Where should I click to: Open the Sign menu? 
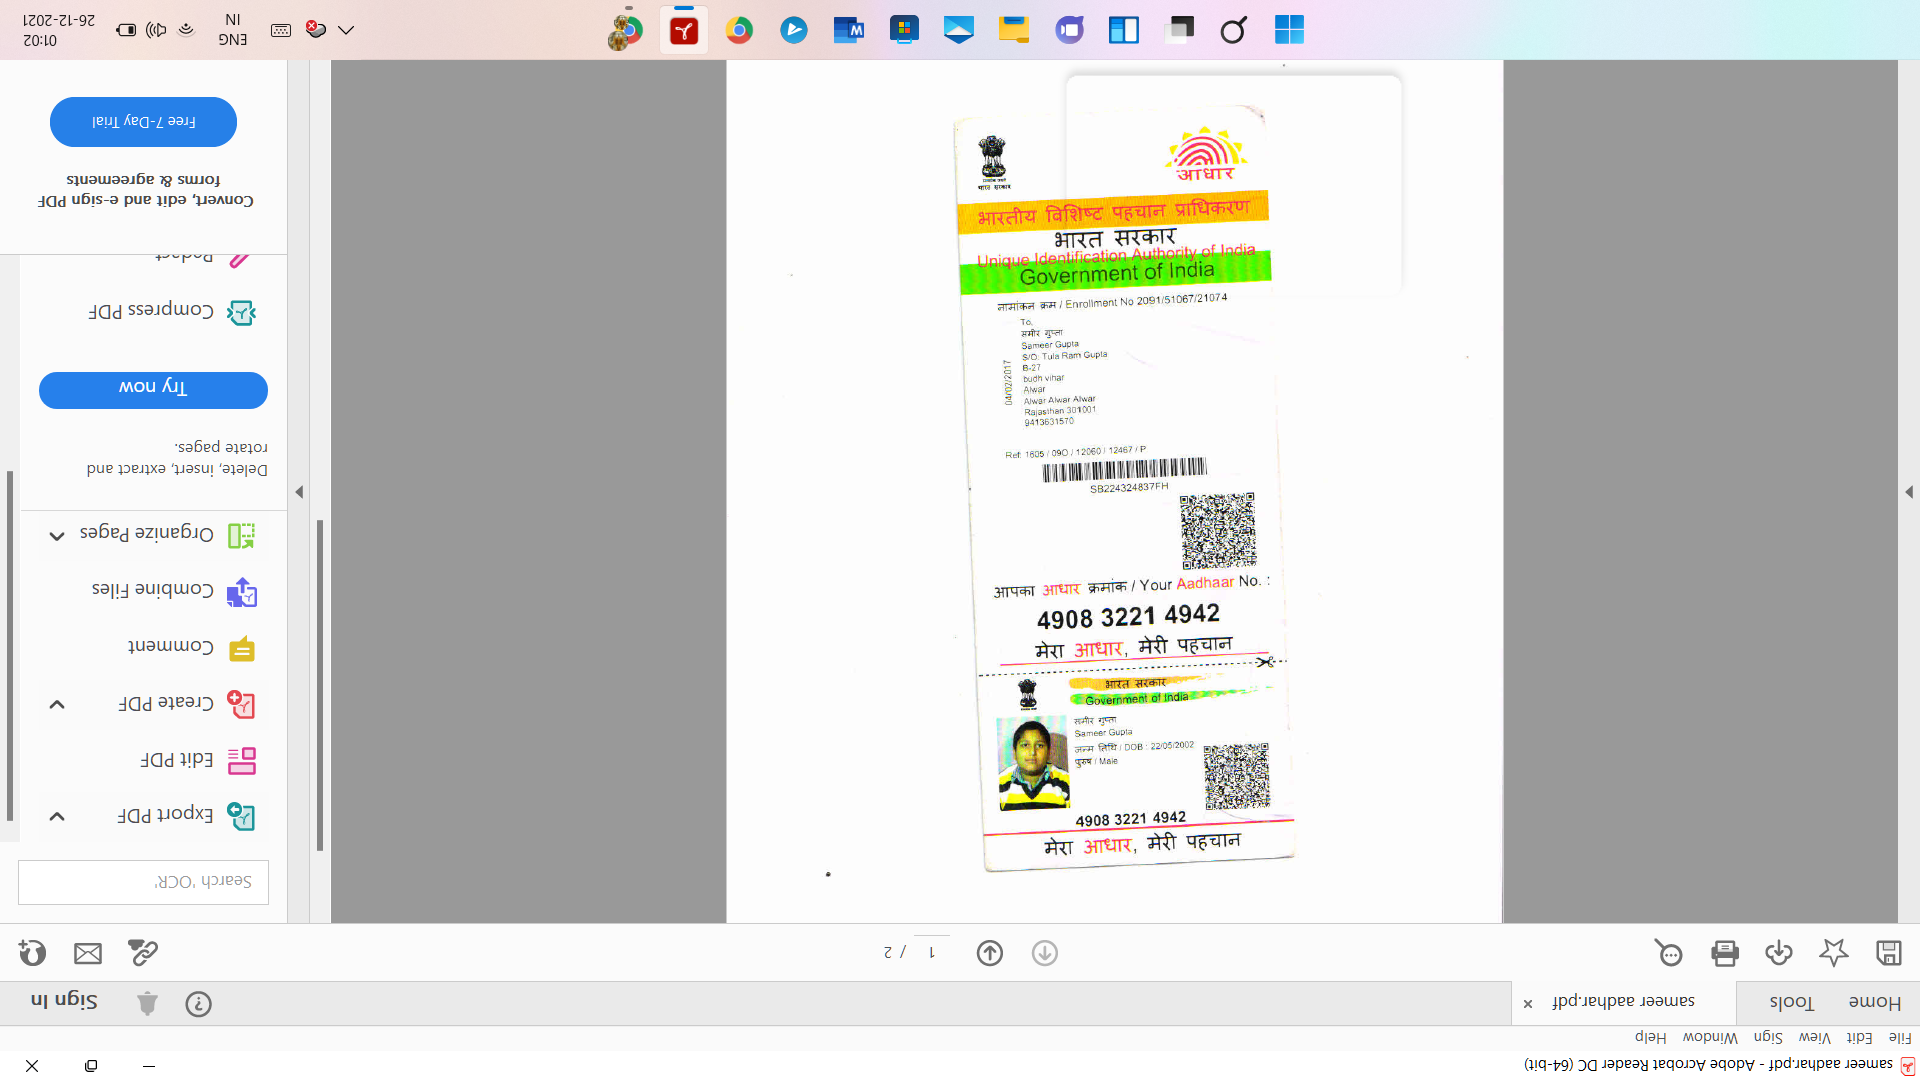(x=1768, y=1038)
